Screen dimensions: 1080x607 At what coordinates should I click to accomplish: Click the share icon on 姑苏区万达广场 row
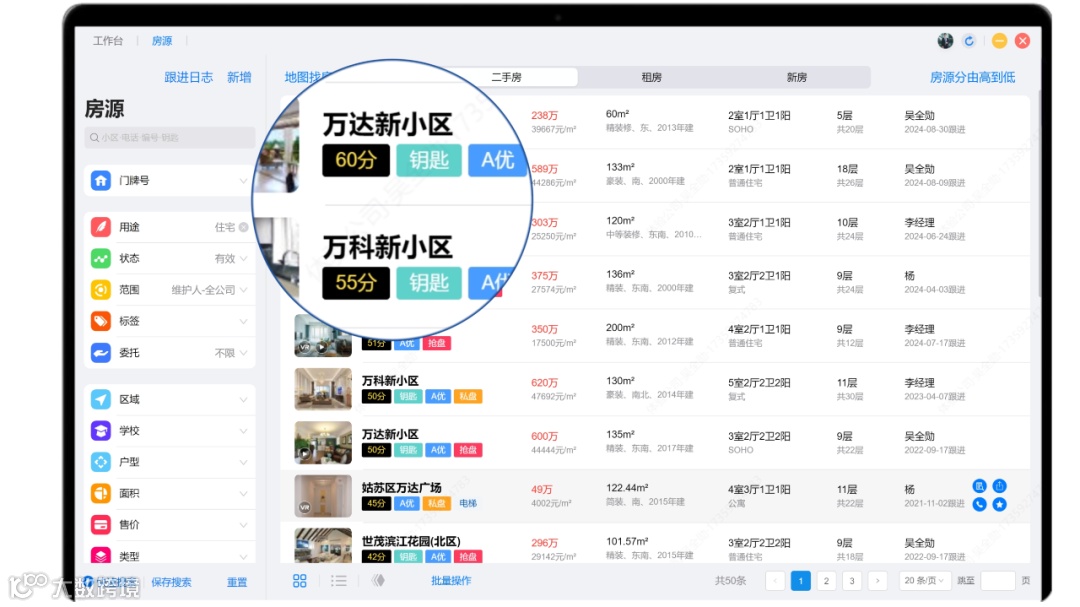(999, 486)
